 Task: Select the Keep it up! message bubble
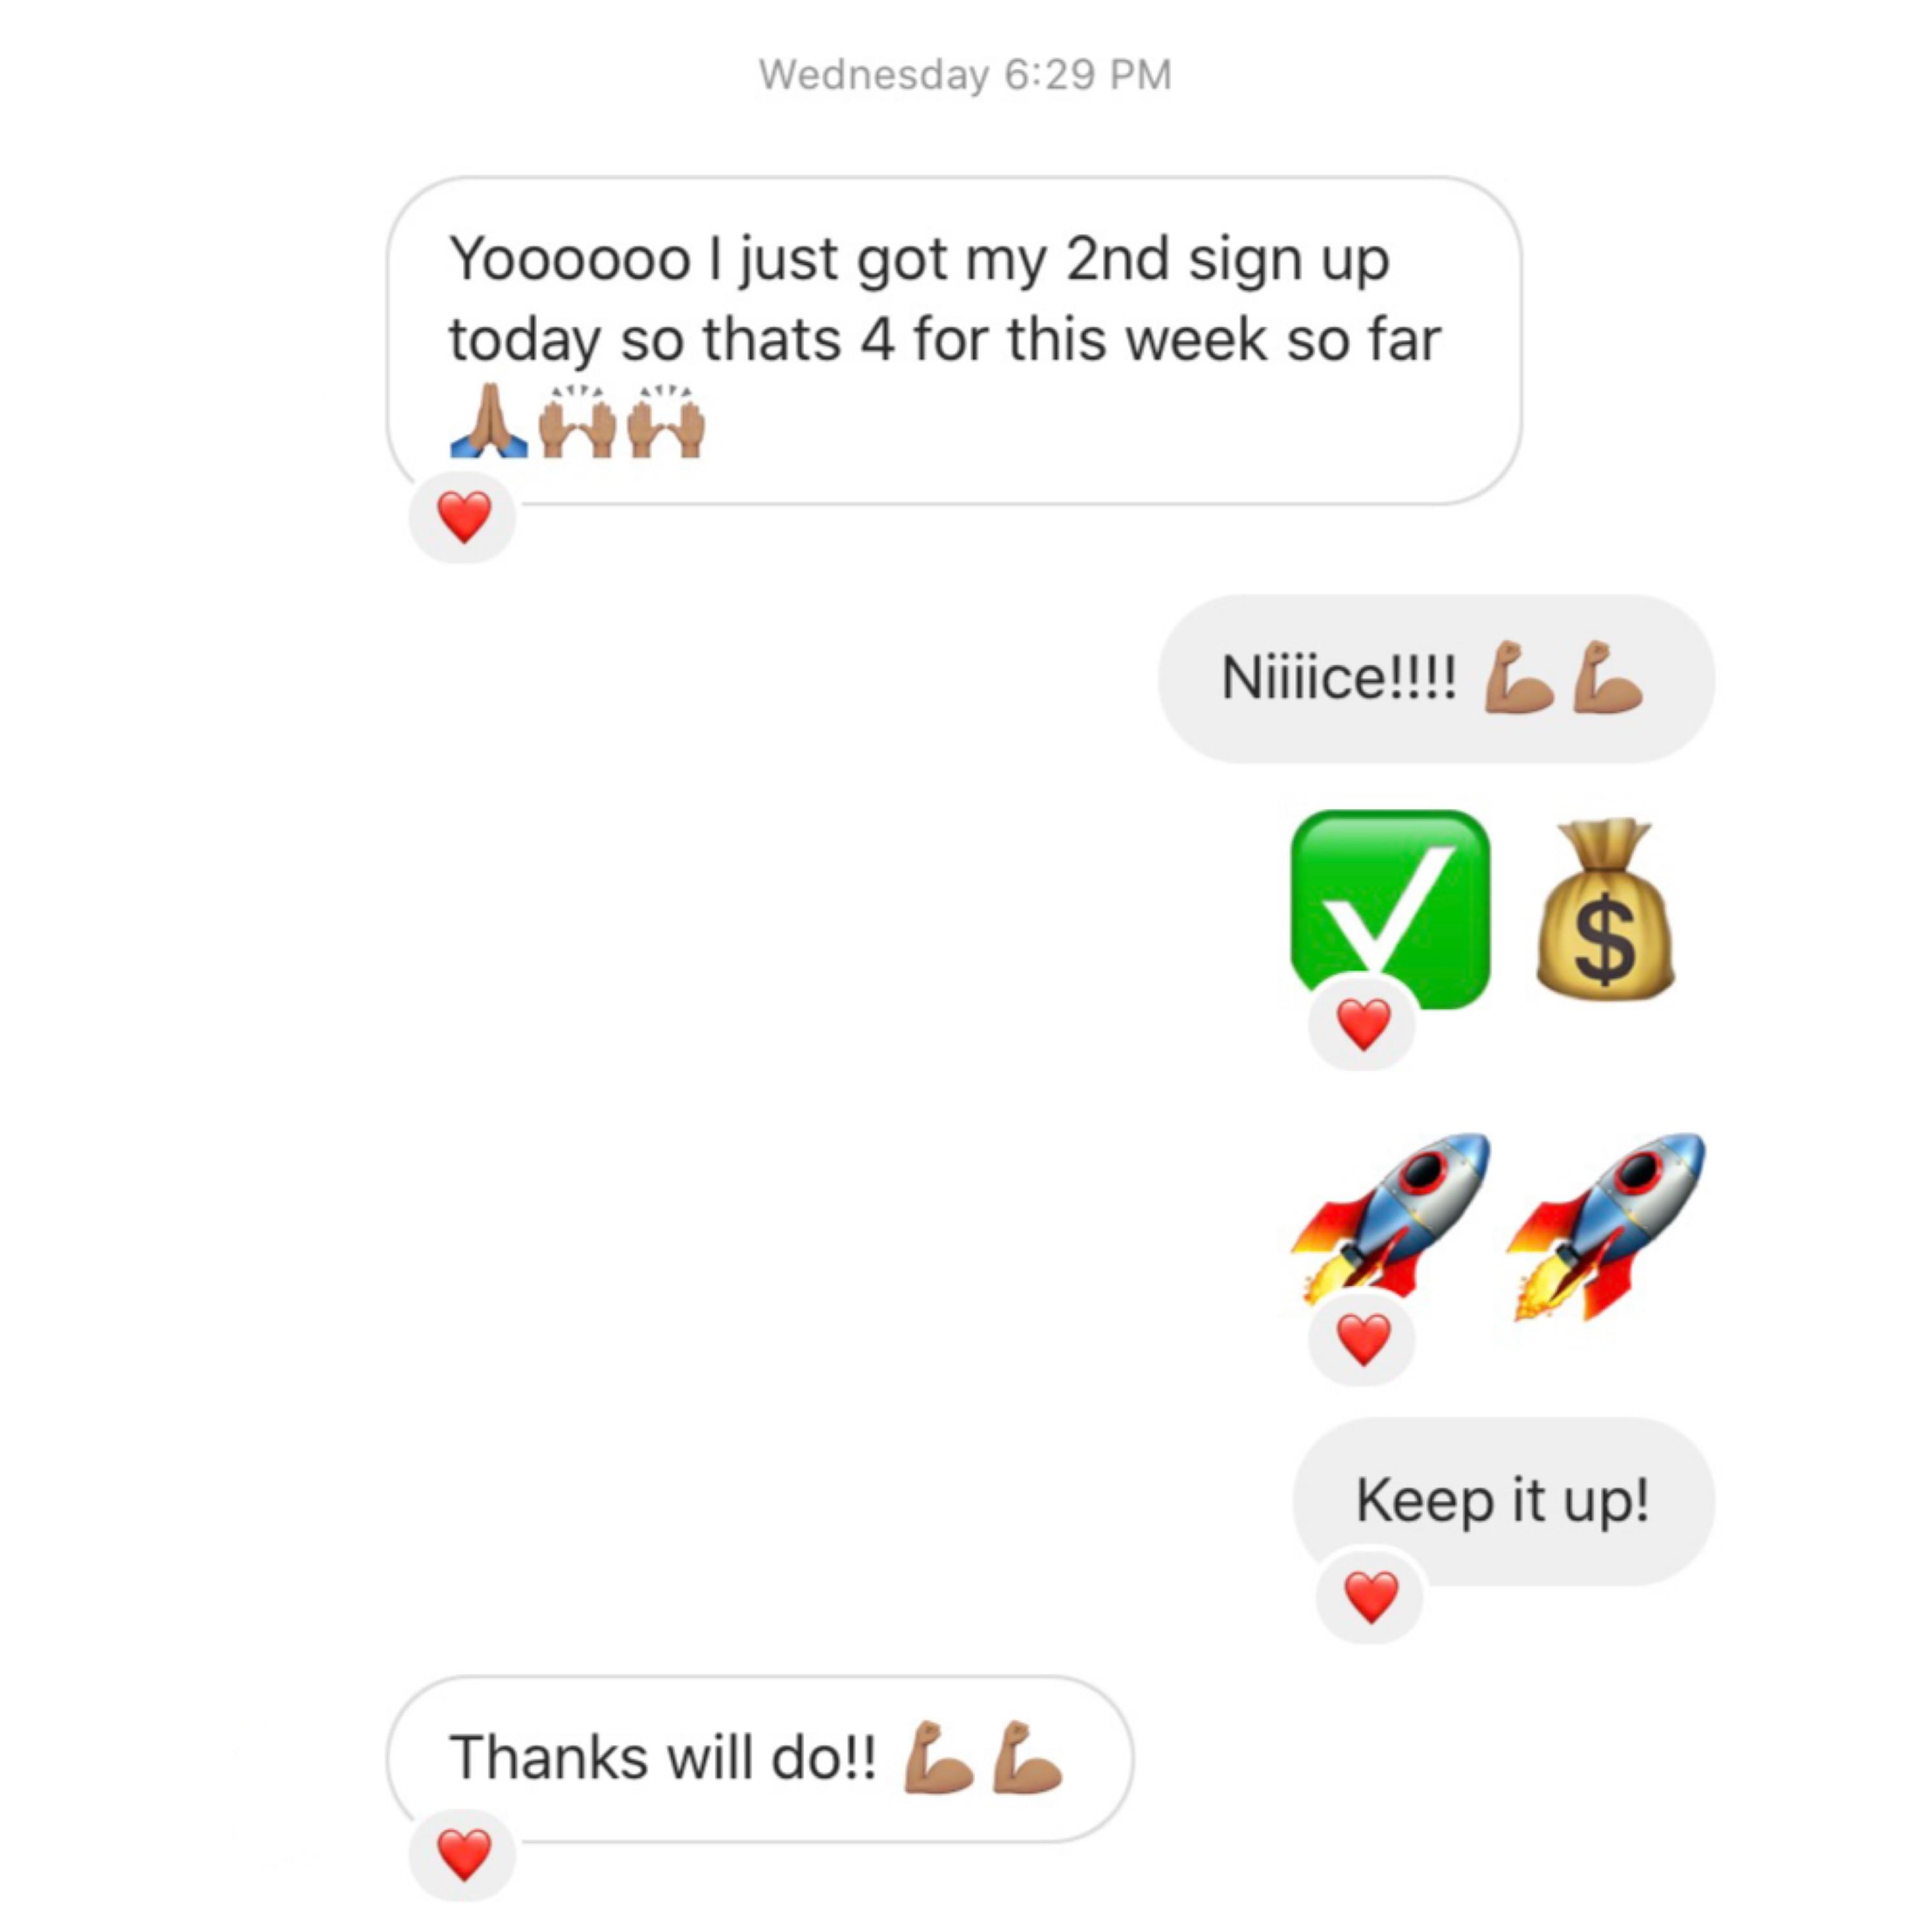click(1503, 1500)
